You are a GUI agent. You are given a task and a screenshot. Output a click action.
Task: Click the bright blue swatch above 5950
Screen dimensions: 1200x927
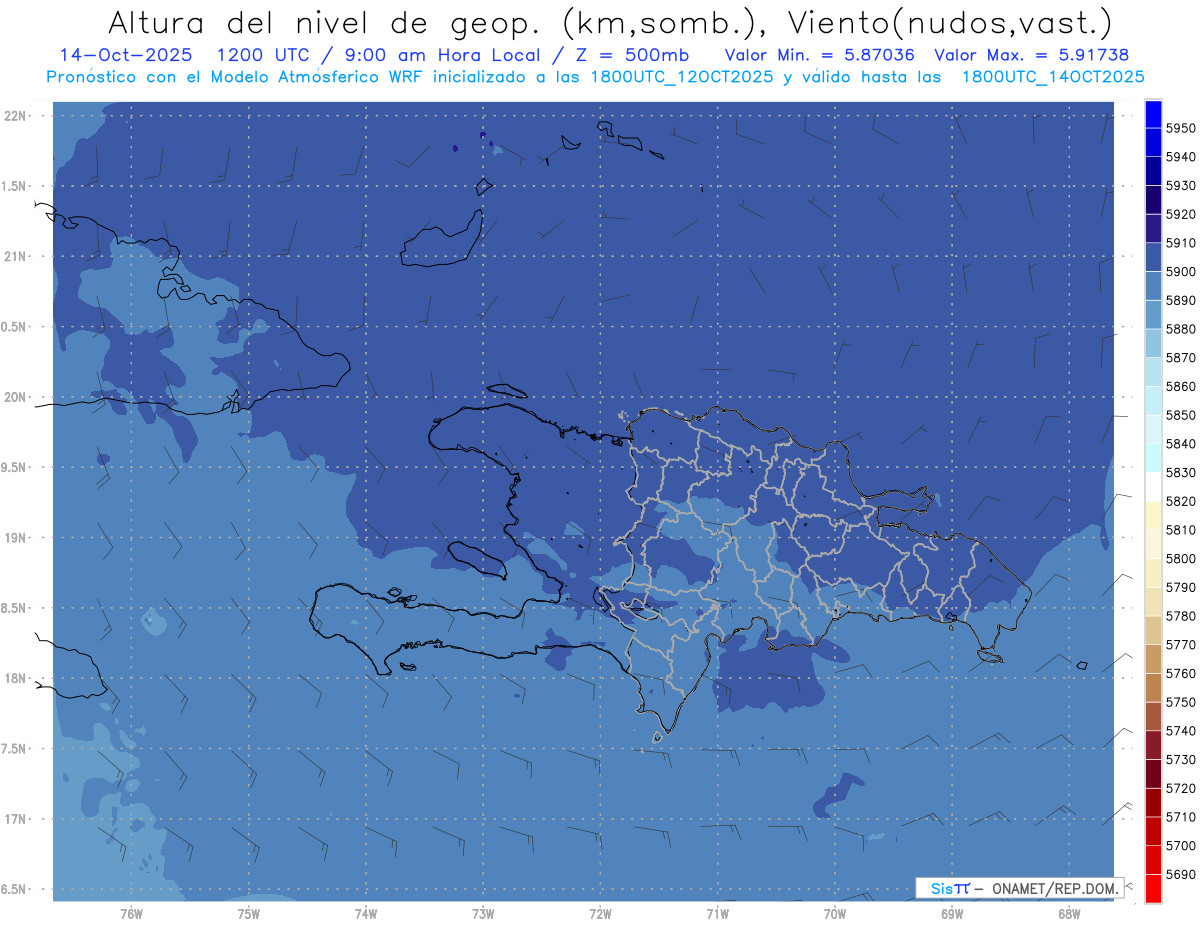(x=1153, y=113)
